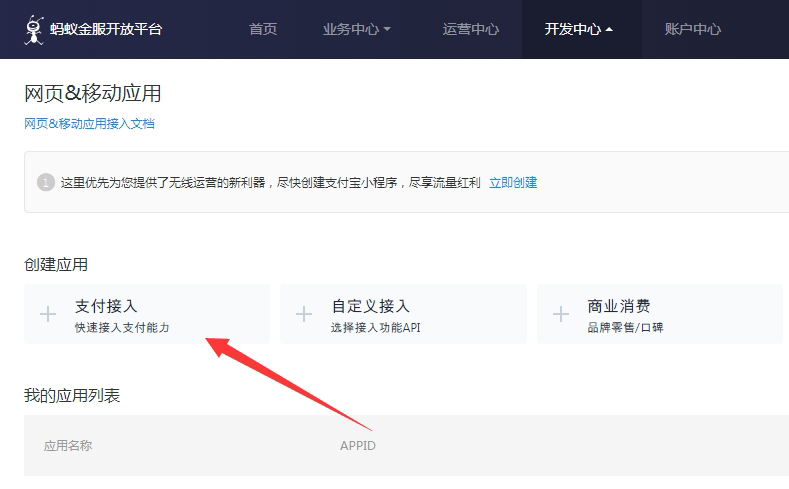Viewport: 789px width, 489px height.
Task: Switch to the 运营中心 section
Action: click(470, 29)
